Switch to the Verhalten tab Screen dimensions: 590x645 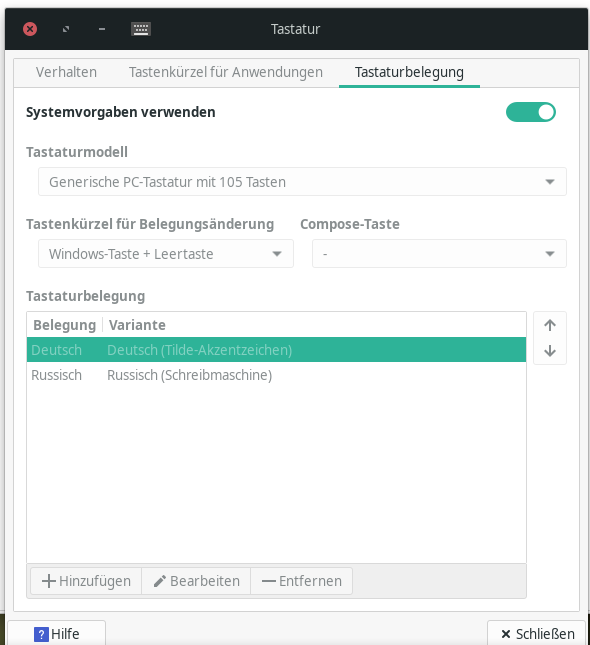66,72
